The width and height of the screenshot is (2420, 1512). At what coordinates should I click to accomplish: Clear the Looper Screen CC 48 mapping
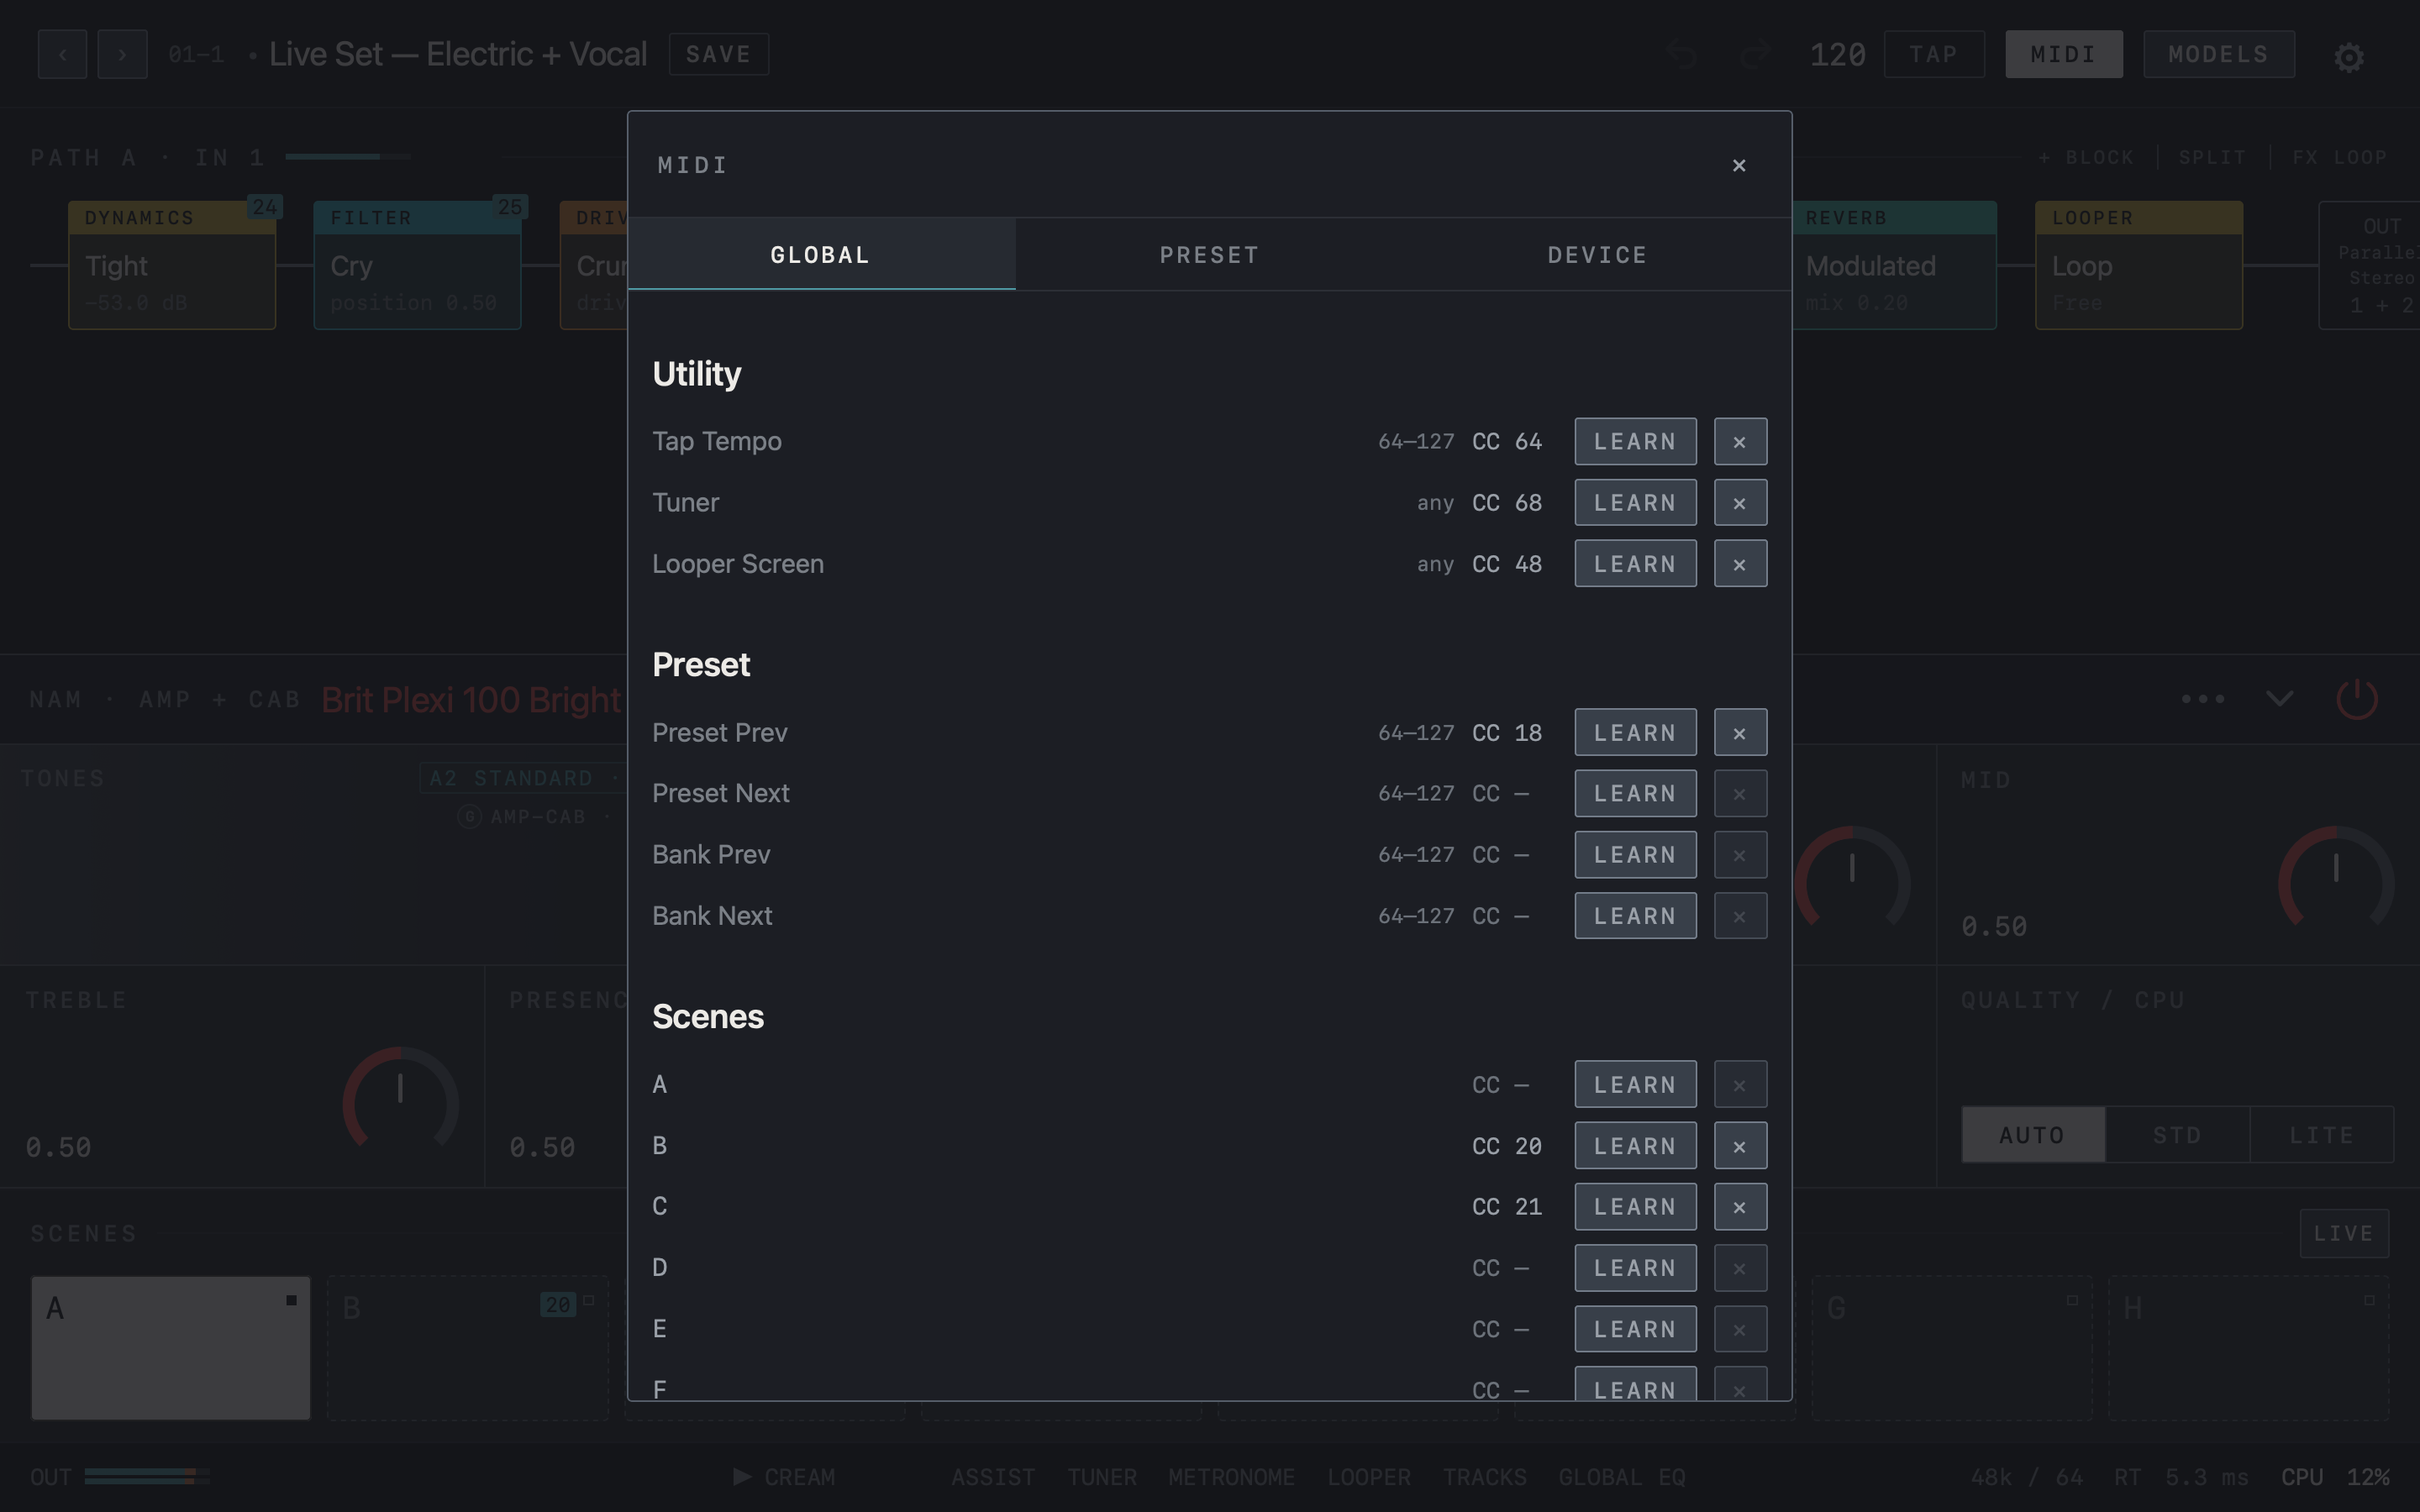click(1740, 564)
